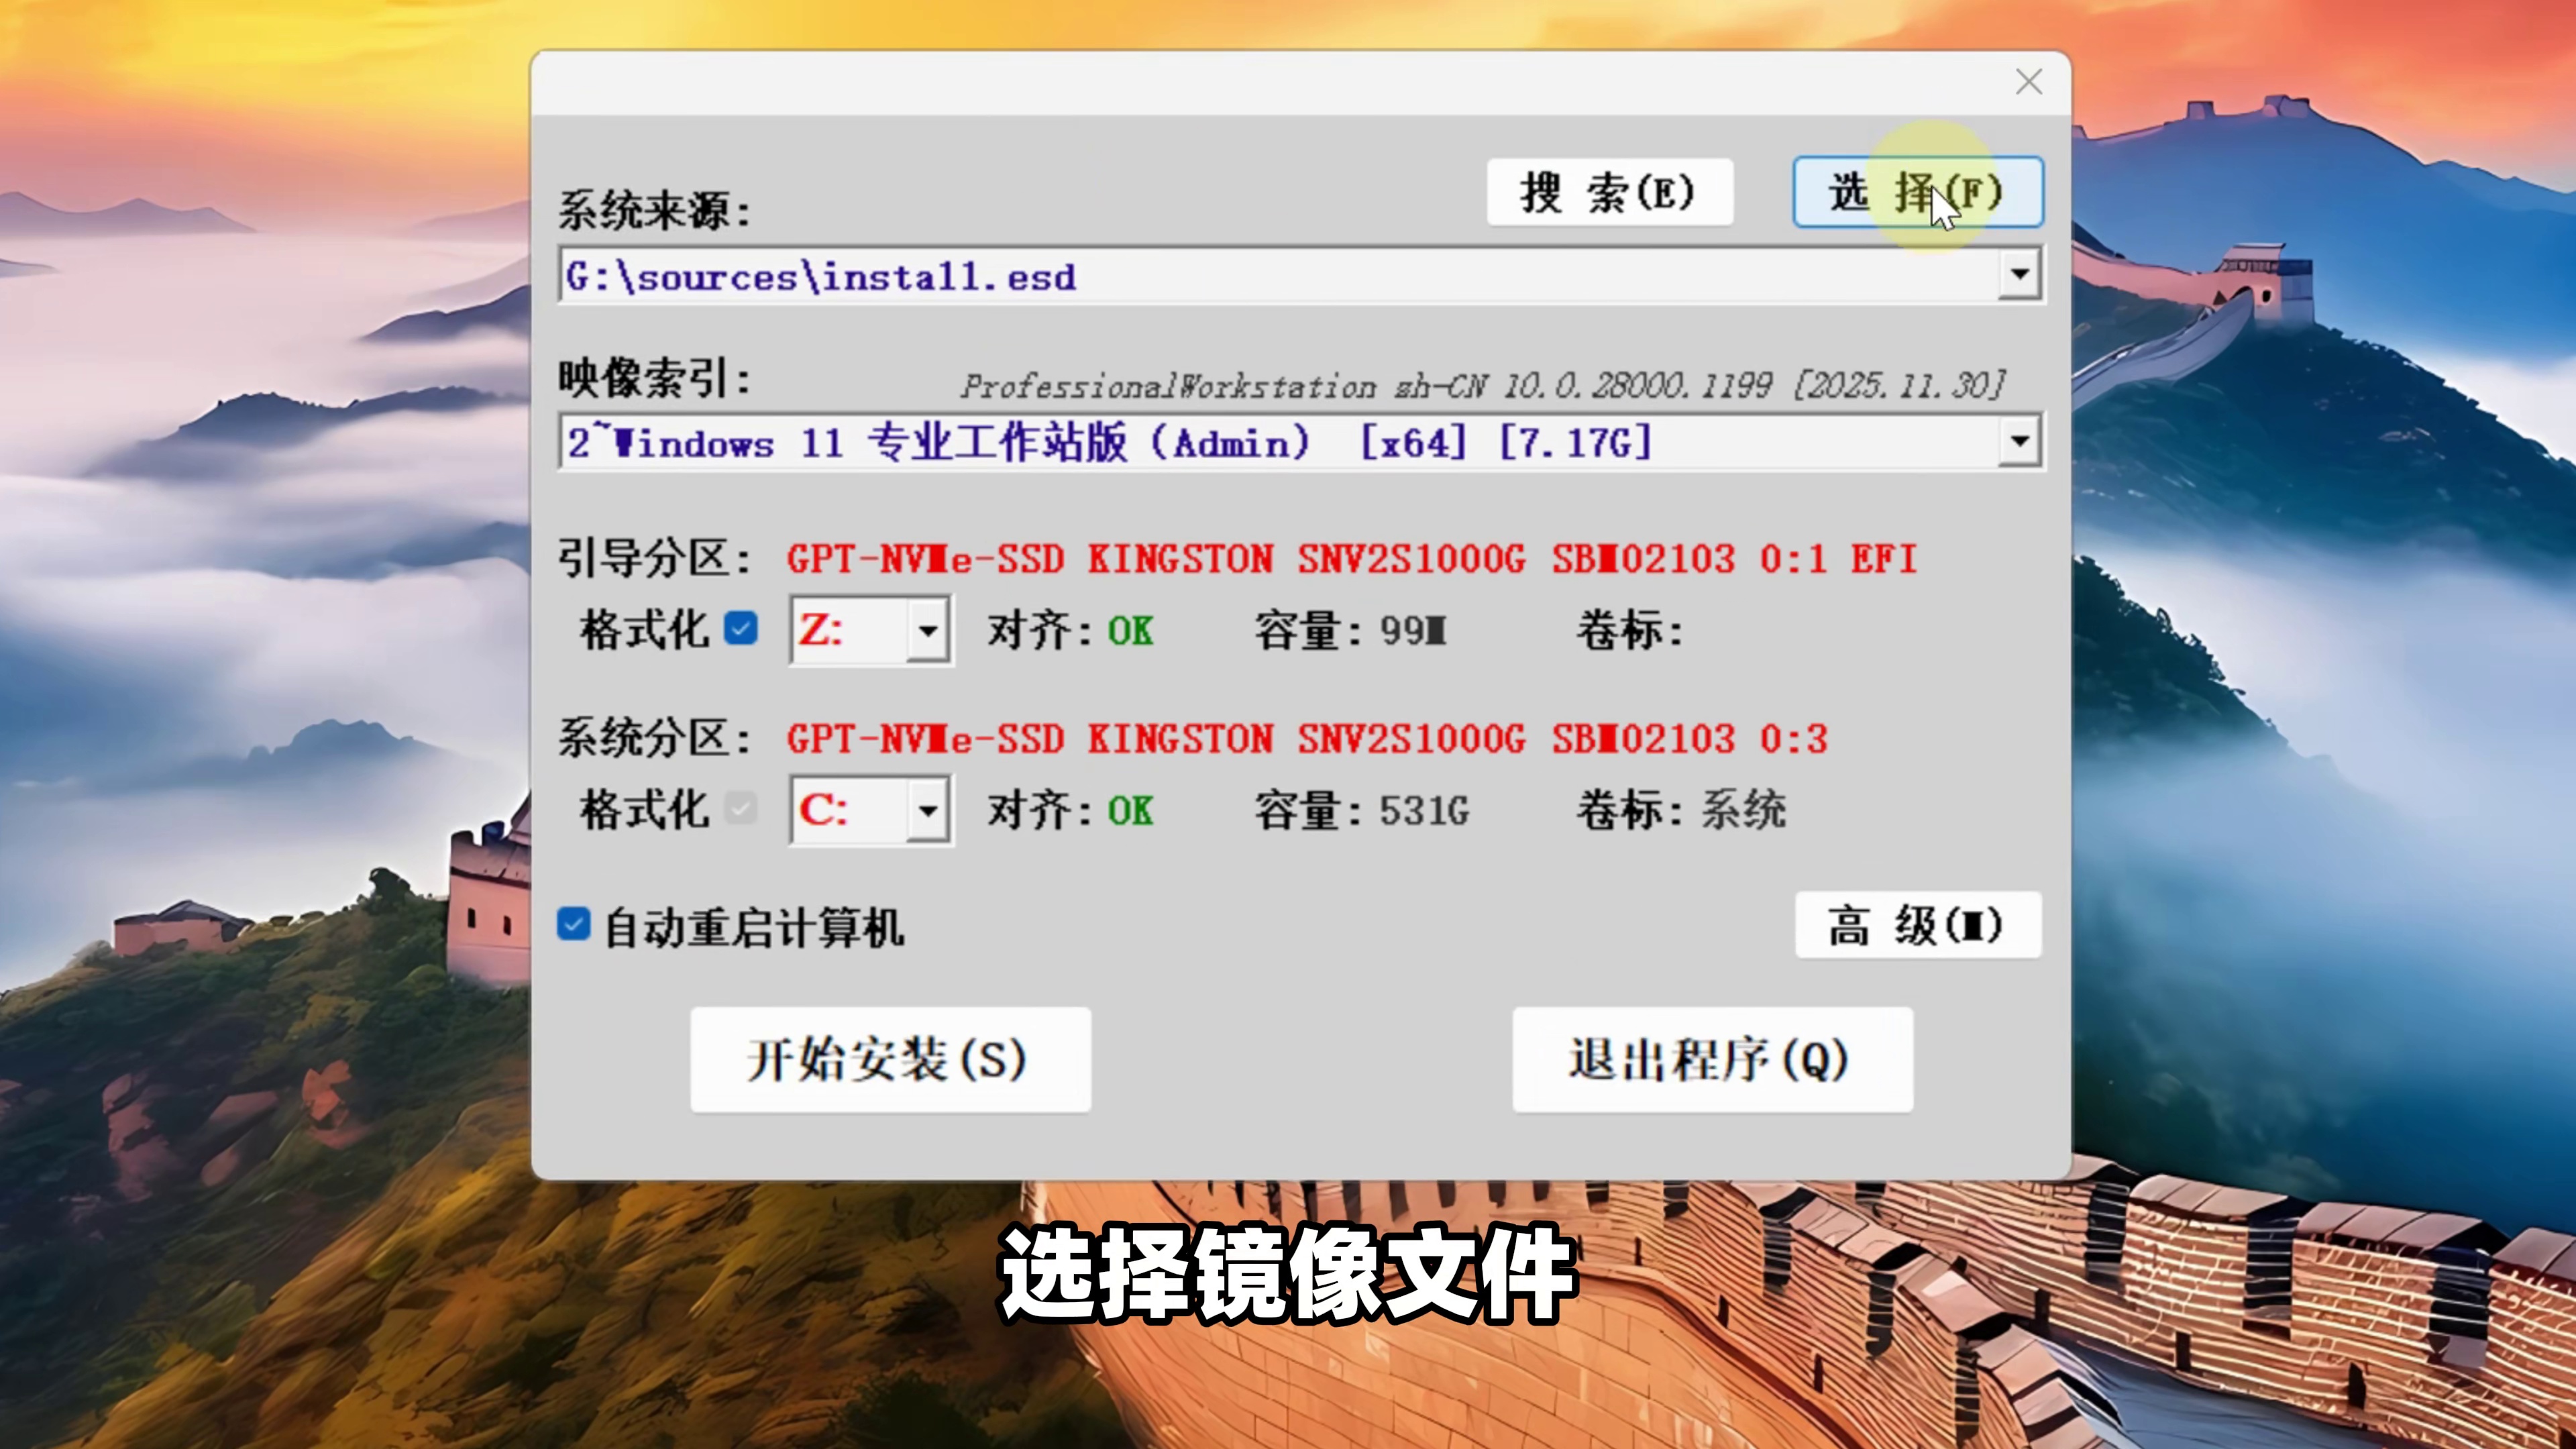Expand the image index dropdown arrow
The width and height of the screenshot is (2576, 1449).
(x=2019, y=441)
